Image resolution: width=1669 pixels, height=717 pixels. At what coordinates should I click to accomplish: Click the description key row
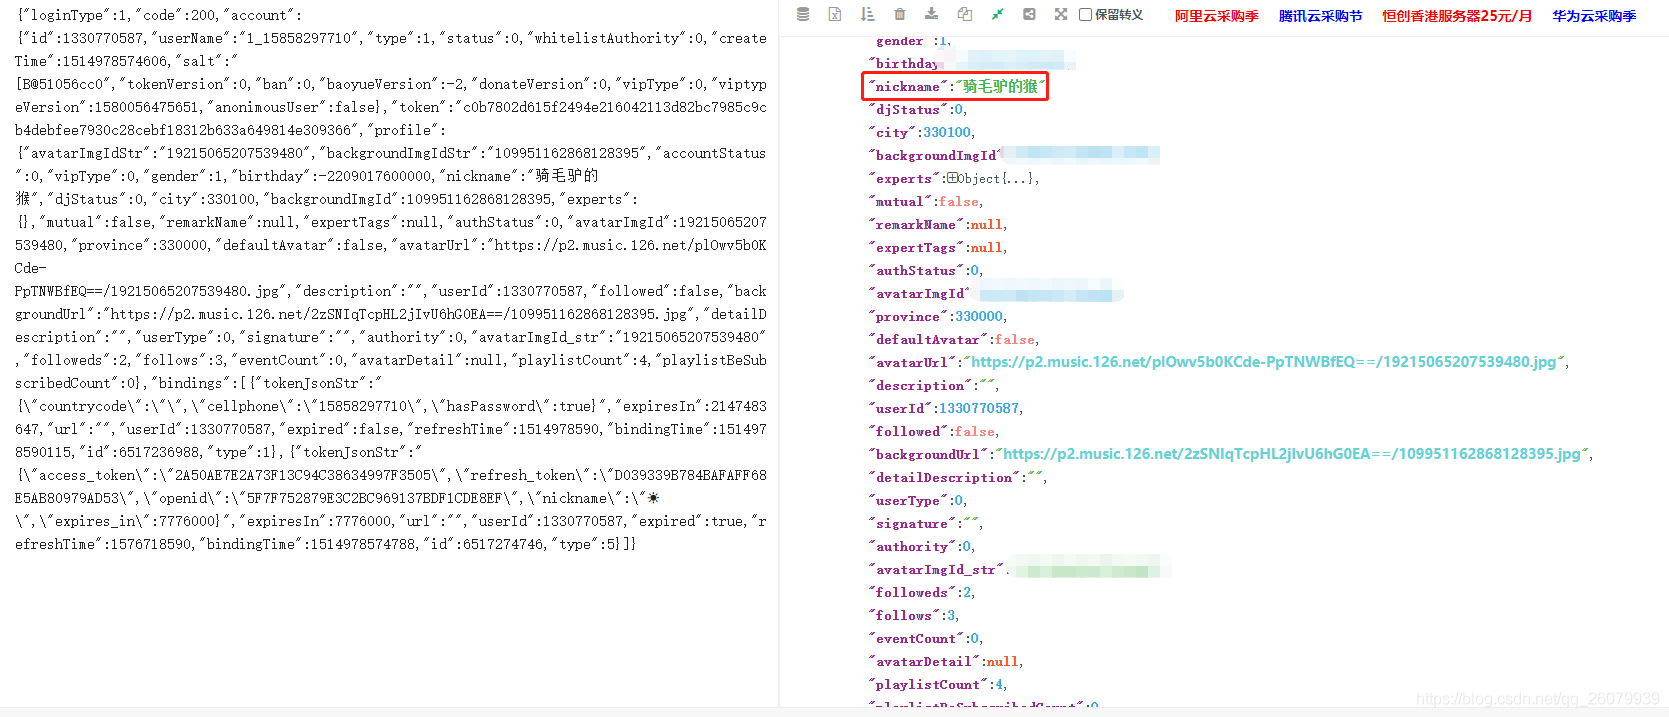click(933, 385)
